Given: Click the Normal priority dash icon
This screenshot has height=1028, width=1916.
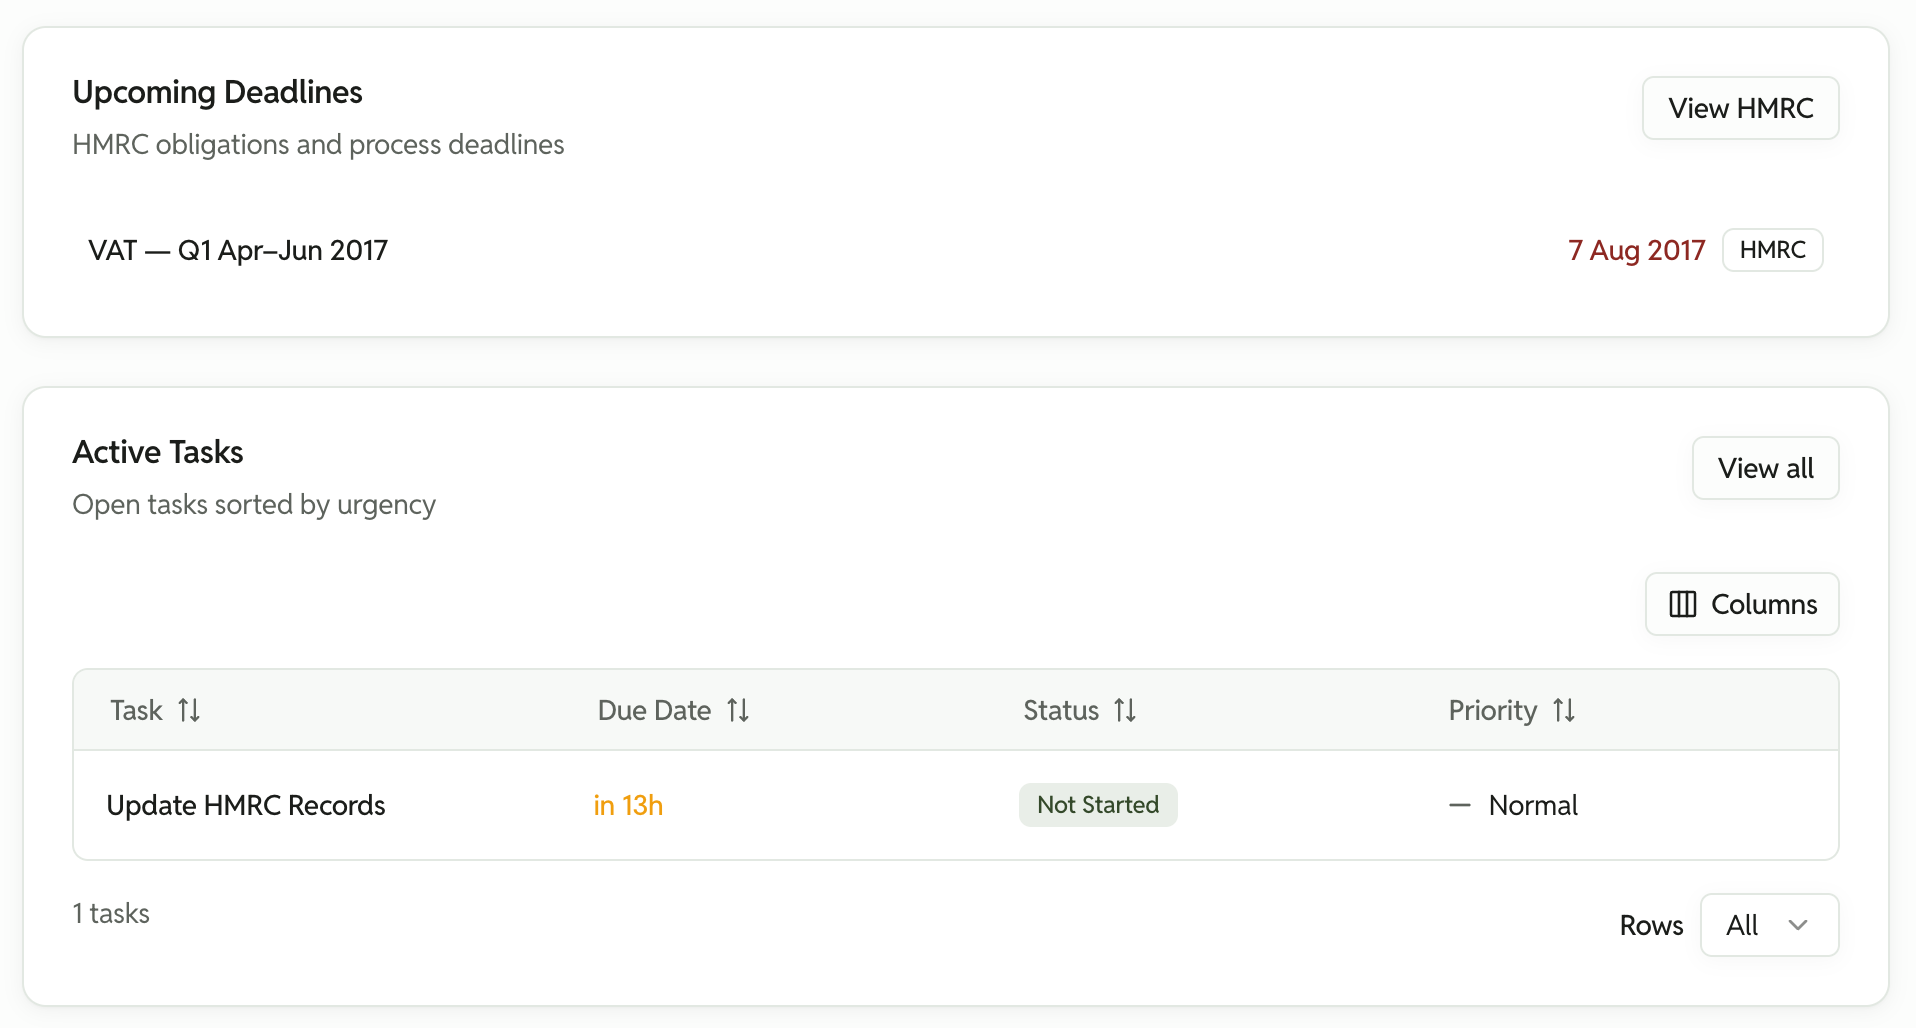Looking at the screenshot, I should (1460, 805).
